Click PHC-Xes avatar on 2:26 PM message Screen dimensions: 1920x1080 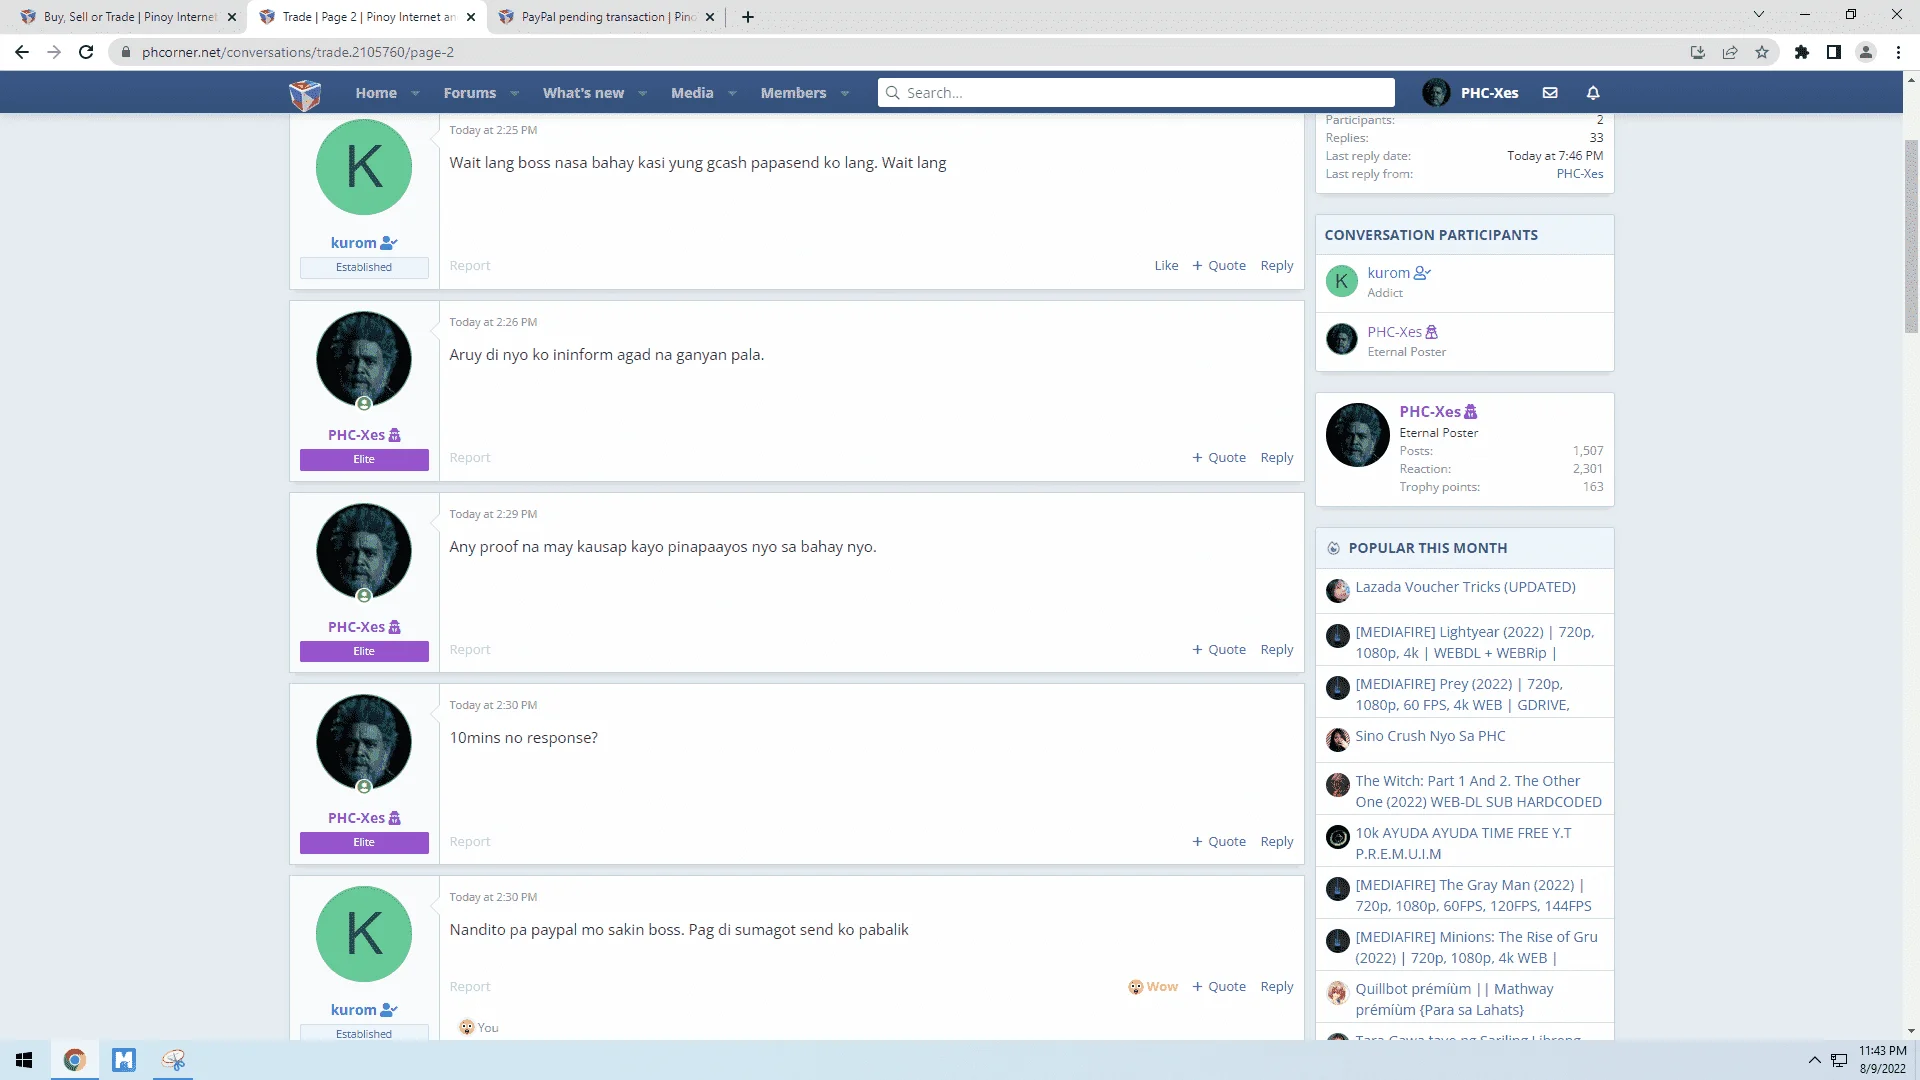tap(364, 359)
